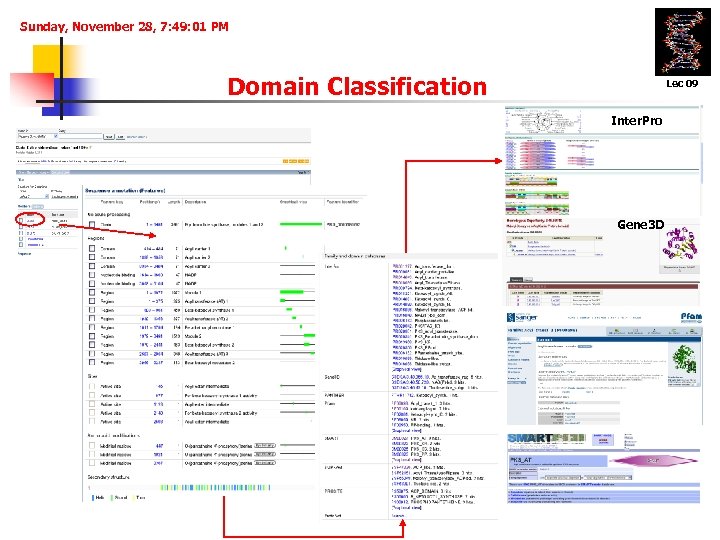Open the dropdown under the cluster section in left sidebar

tap(33, 197)
